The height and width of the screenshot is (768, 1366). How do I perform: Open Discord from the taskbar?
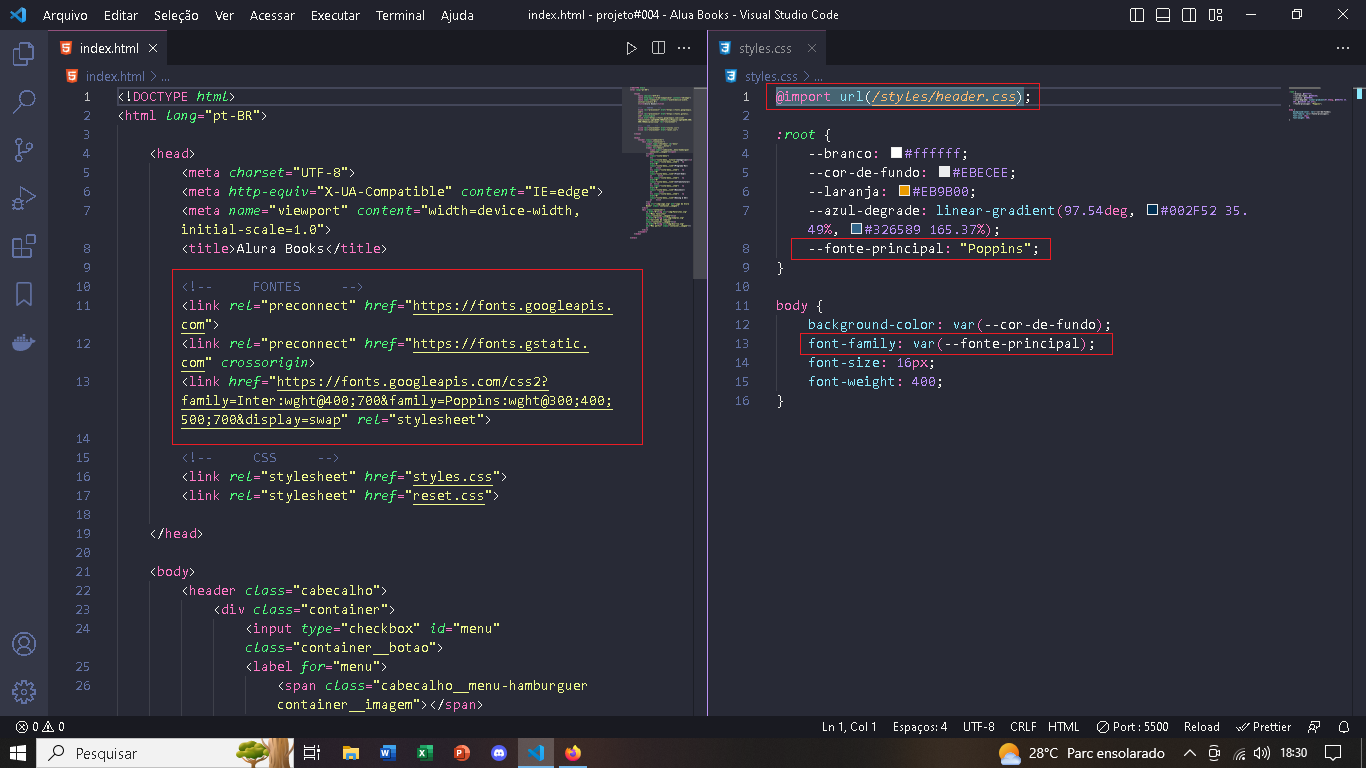(x=499, y=753)
